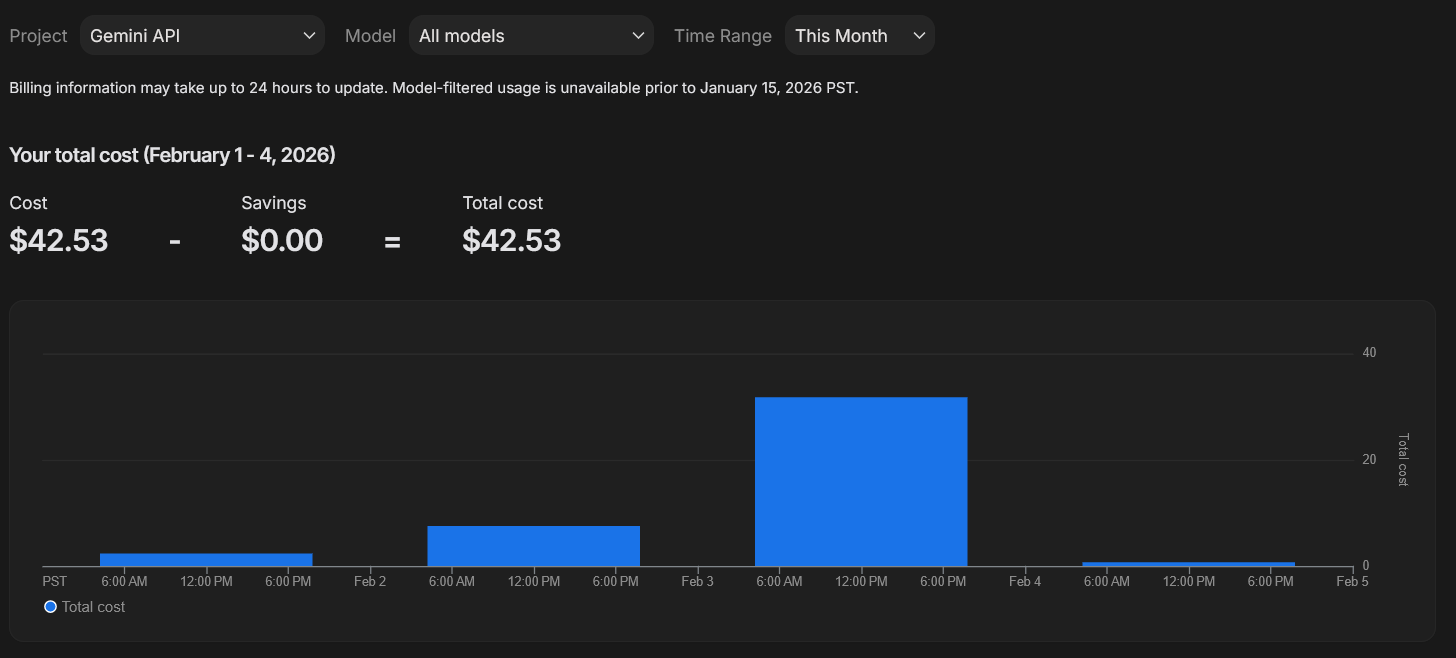Click the February 2 cost bar
The height and width of the screenshot is (658, 1456).
(534, 546)
